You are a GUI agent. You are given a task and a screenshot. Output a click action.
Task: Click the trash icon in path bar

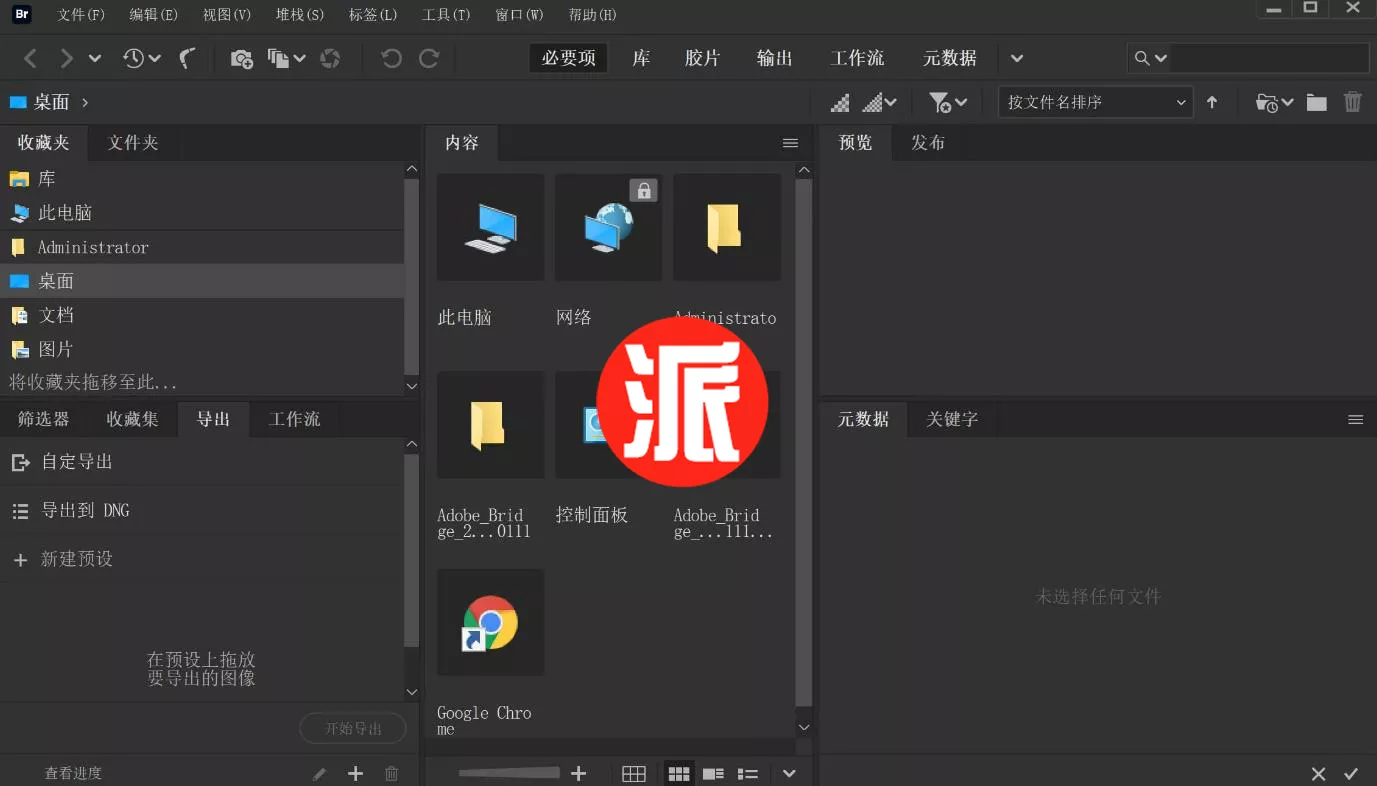[x=1353, y=102]
